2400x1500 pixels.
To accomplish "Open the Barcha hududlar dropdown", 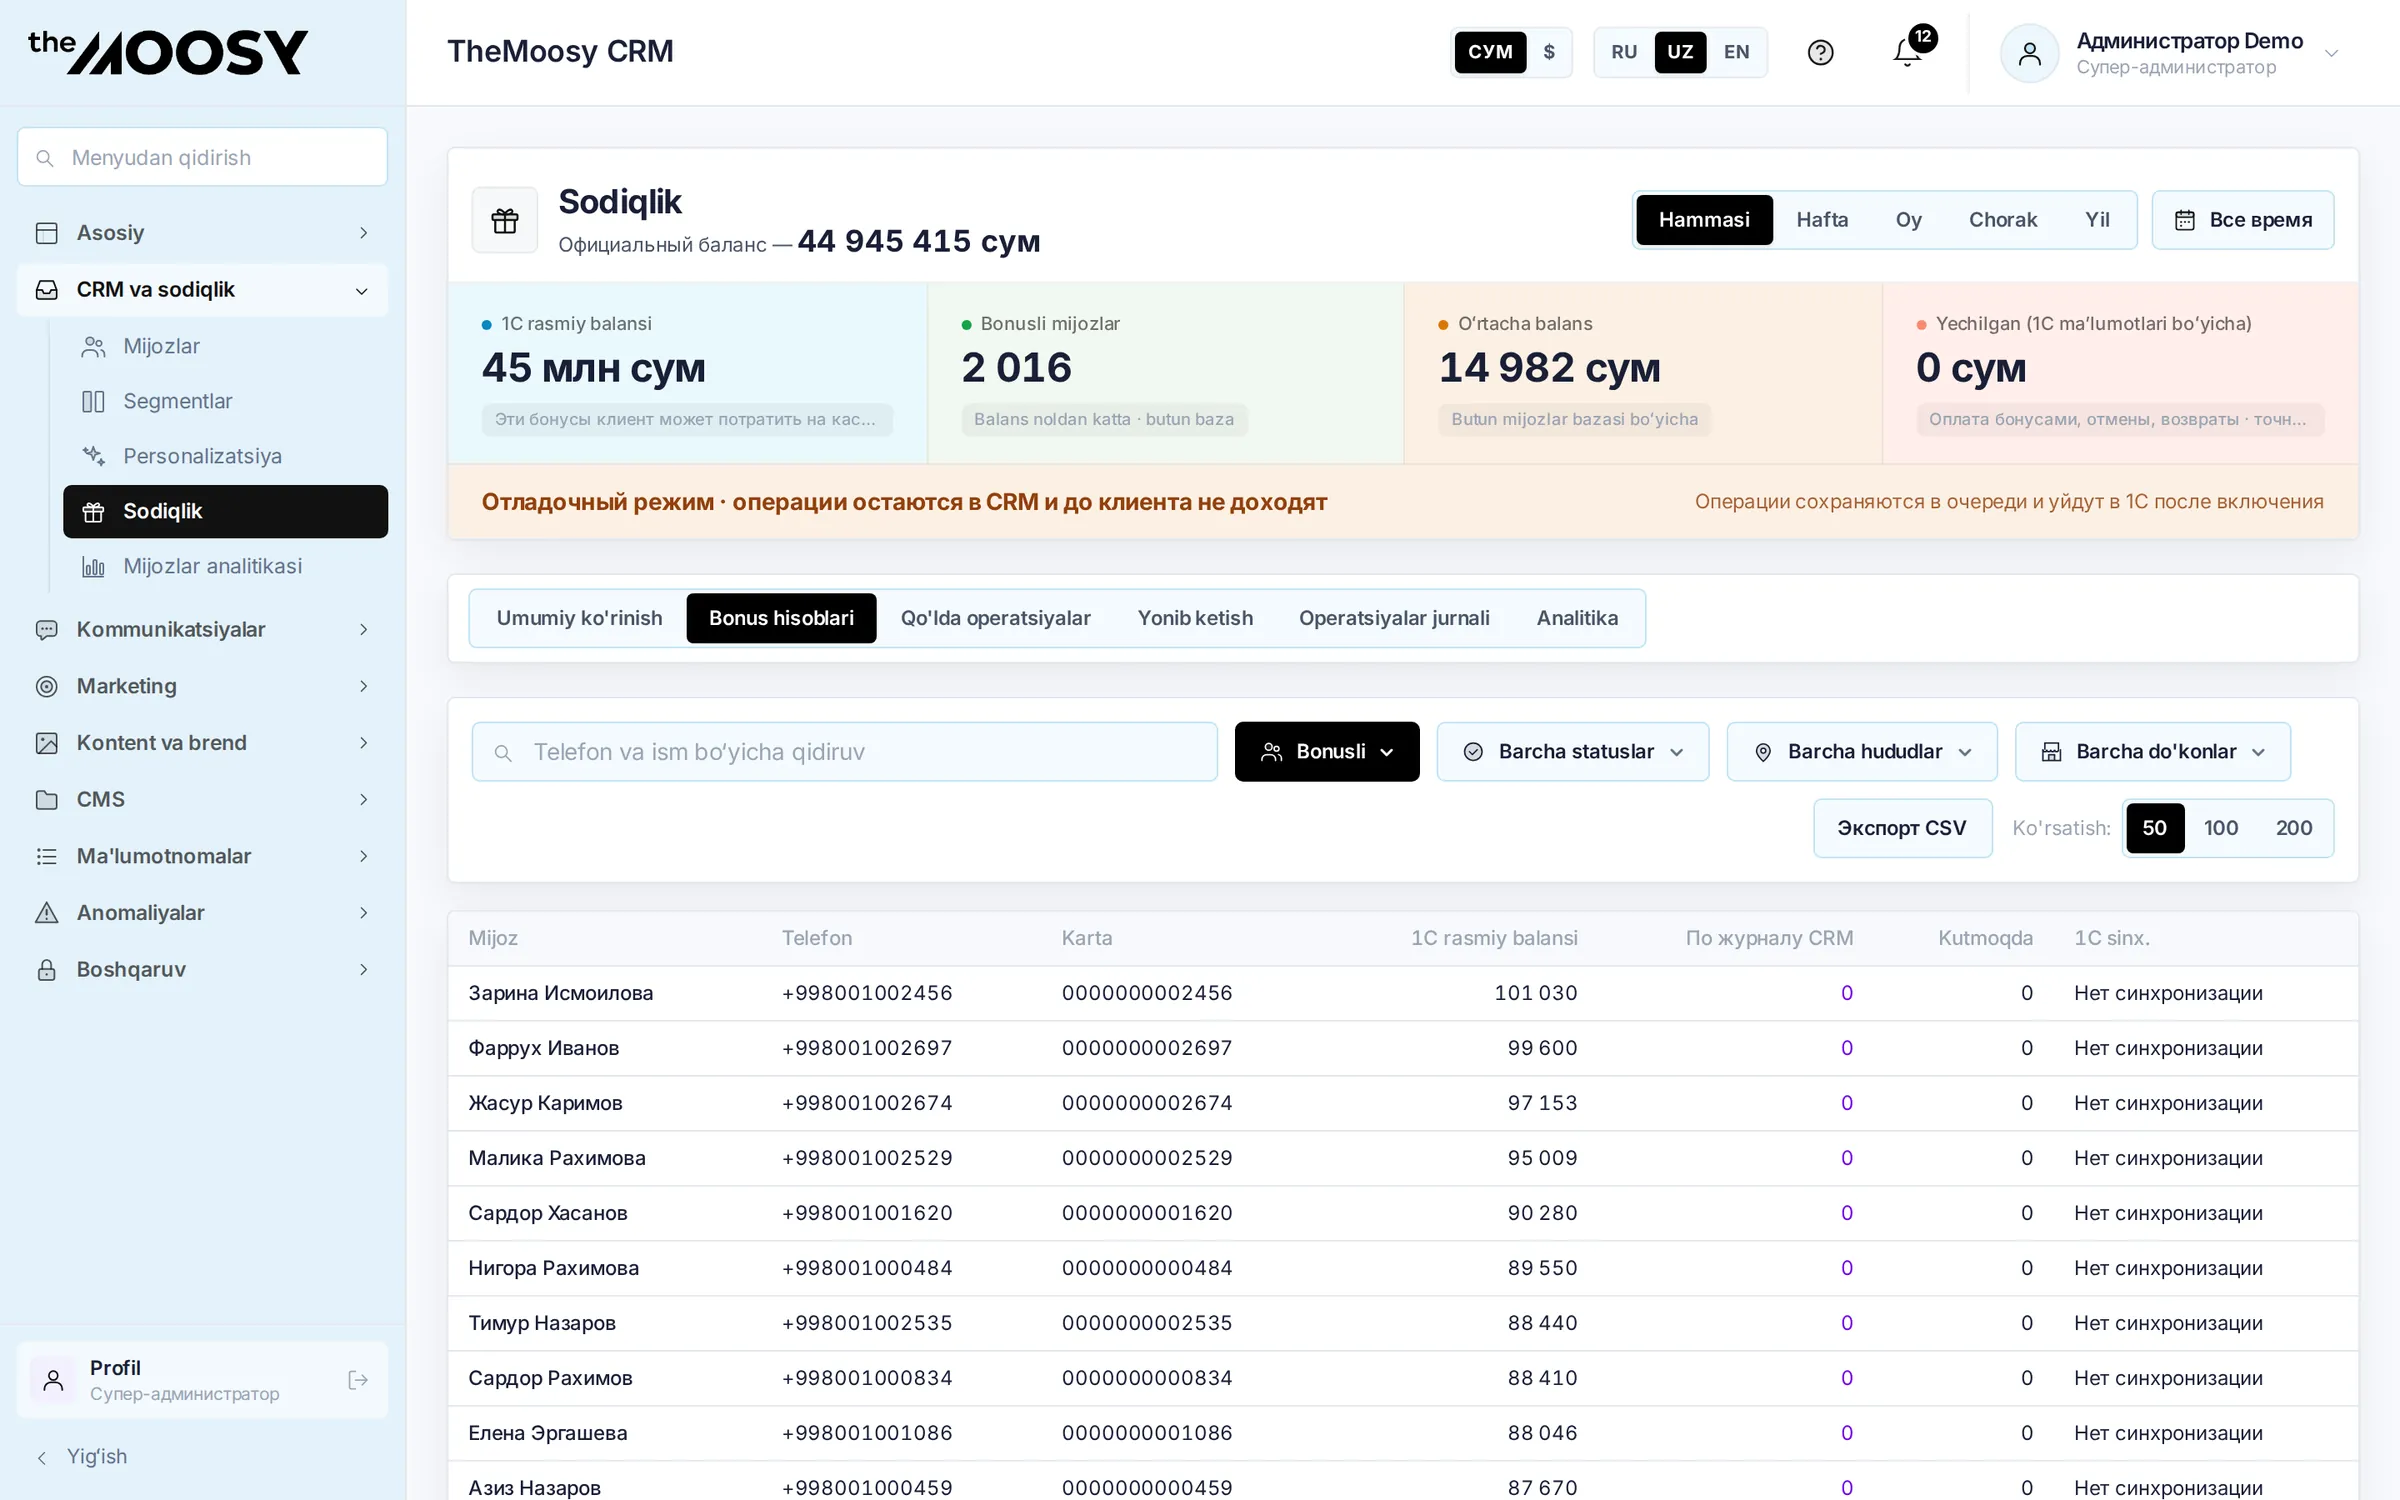I will coord(1862,752).
